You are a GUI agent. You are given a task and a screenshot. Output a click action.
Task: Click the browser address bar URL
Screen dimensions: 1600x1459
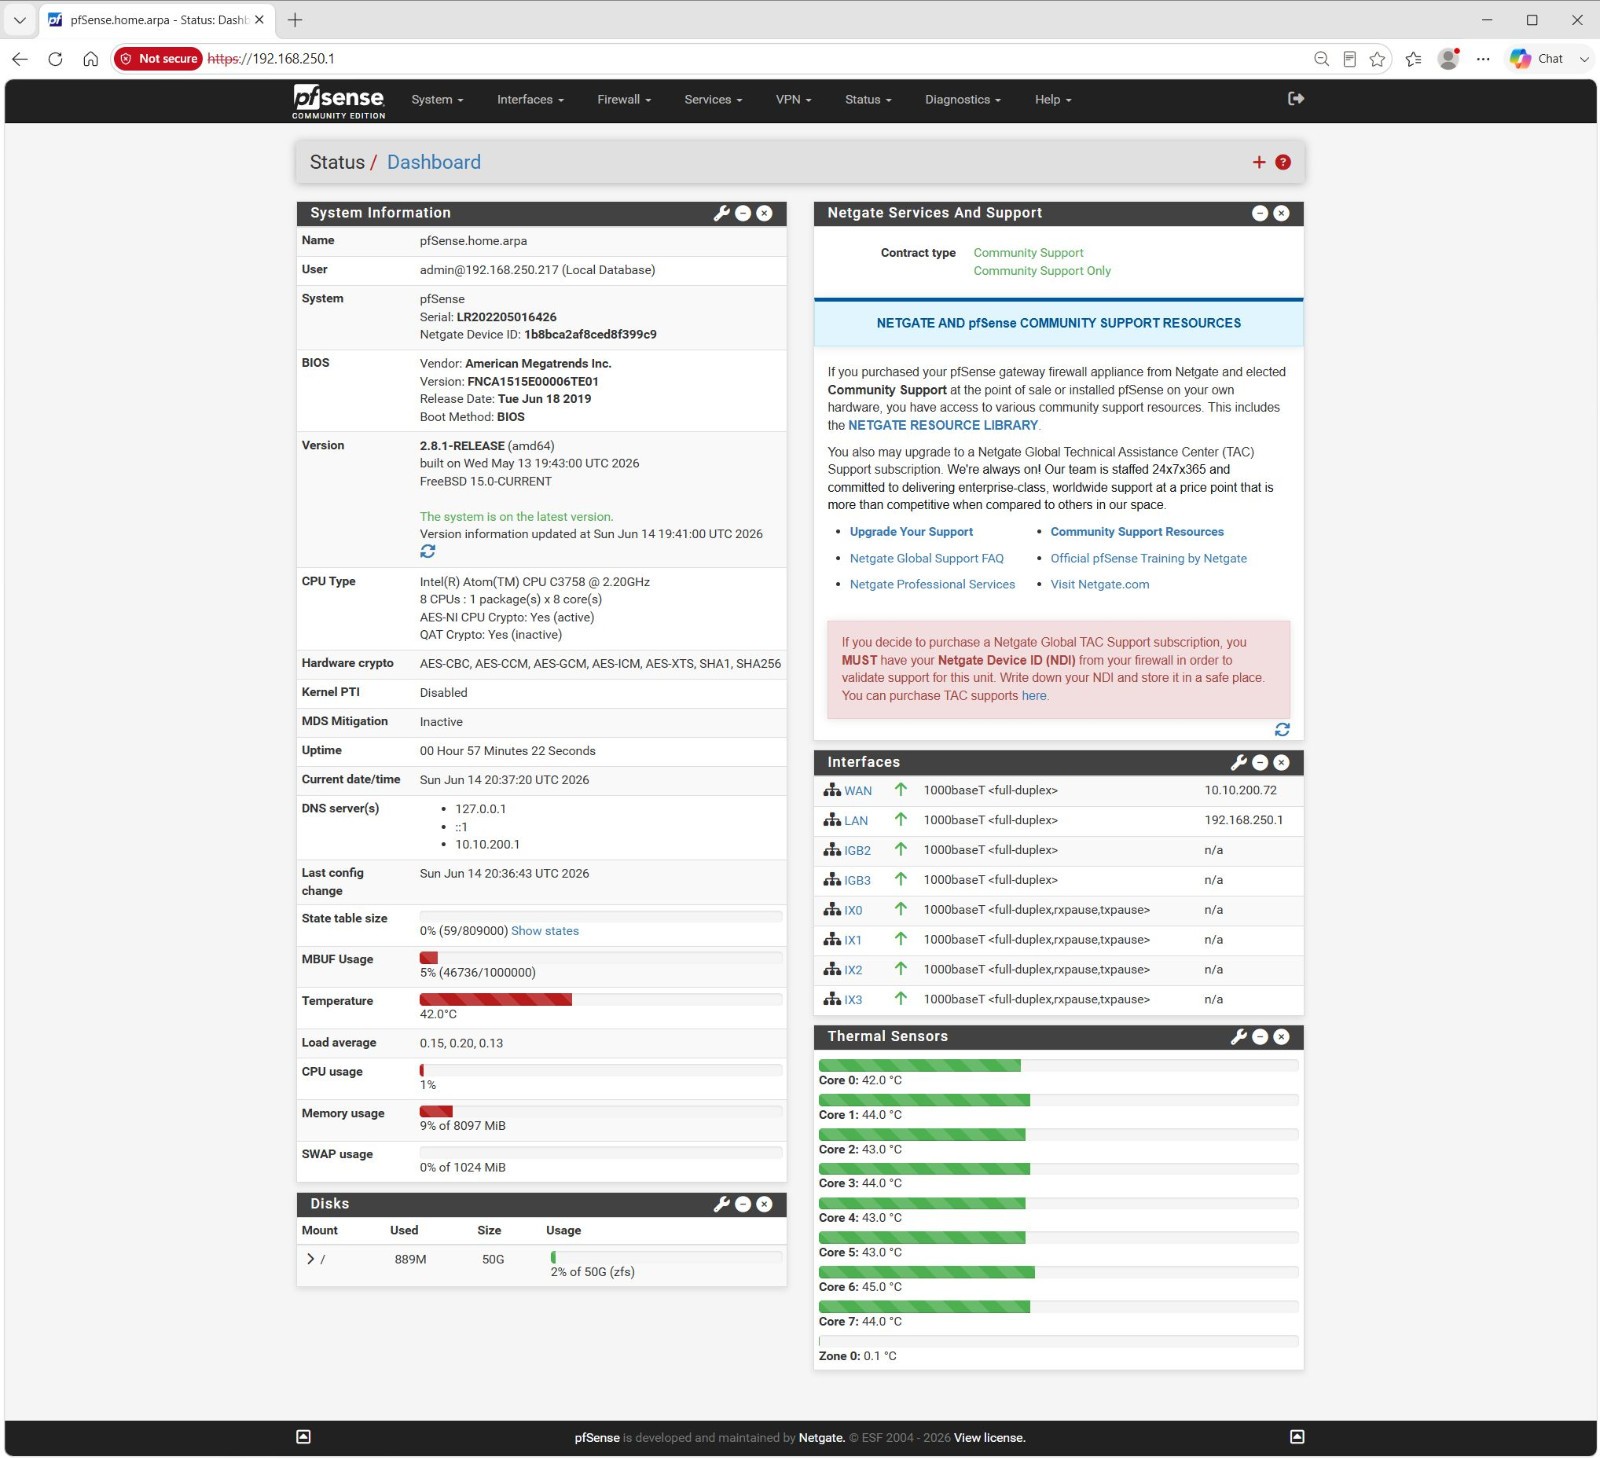tap(271, 59)
